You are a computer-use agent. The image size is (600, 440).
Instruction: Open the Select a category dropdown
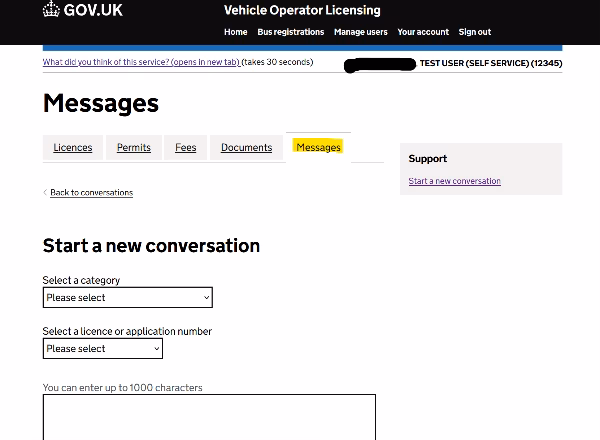tap(127, 297)
